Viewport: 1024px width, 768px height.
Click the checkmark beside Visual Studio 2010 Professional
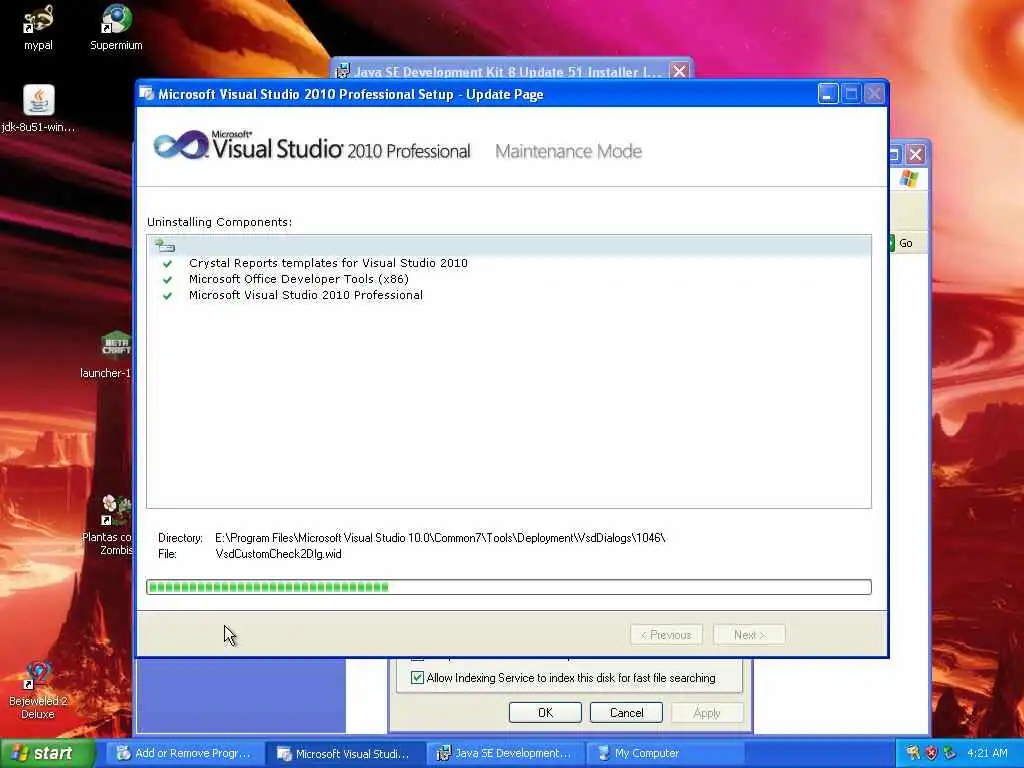167,295
